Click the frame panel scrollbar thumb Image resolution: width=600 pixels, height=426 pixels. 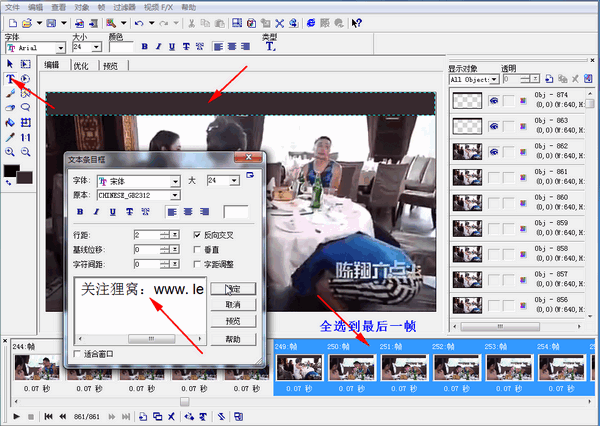(184, 402)
